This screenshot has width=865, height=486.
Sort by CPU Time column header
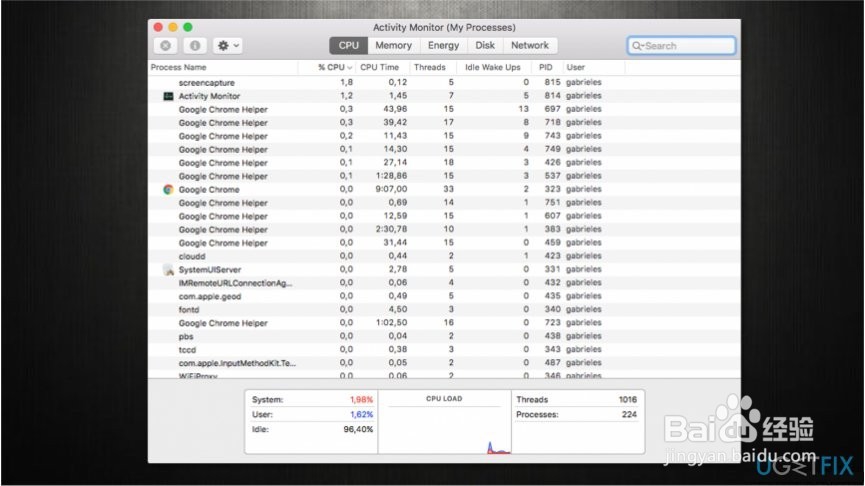tap(382, 67)
